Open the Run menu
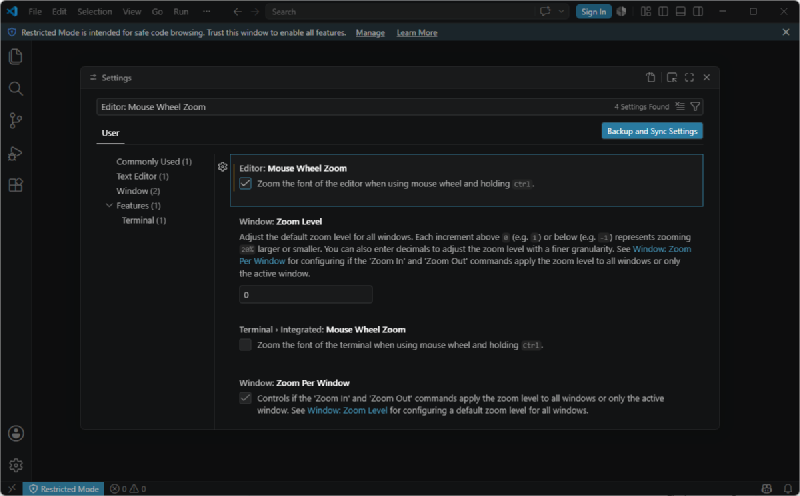 (181, 11)
